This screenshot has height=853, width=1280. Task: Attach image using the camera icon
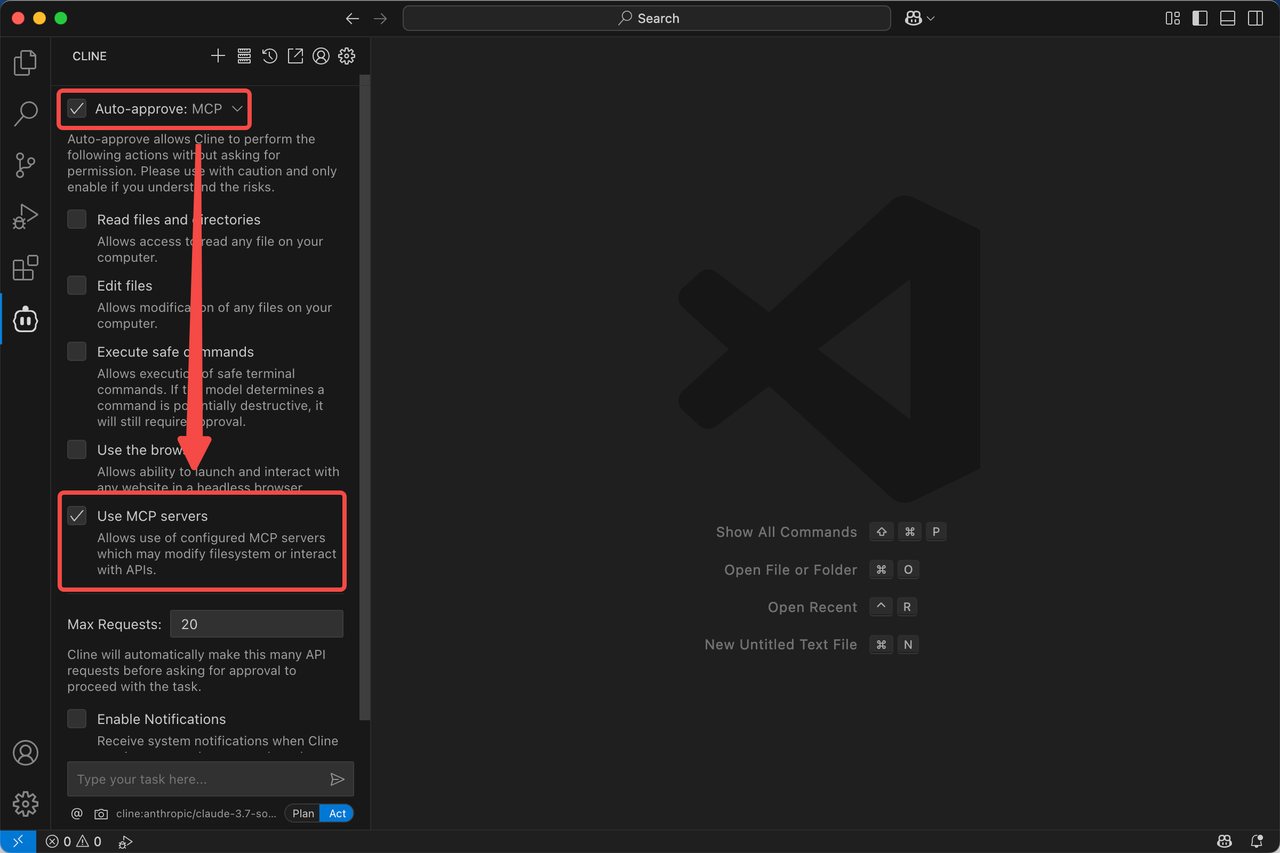pos(101,814)
